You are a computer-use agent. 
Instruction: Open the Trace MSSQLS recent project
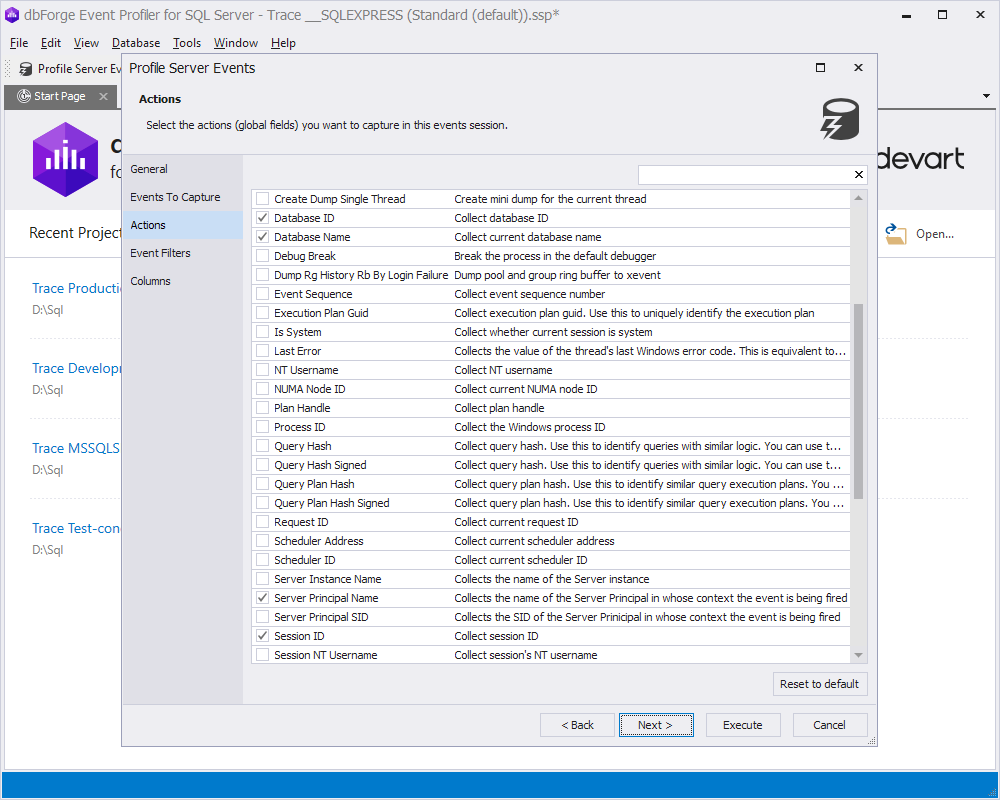point(76,448)
